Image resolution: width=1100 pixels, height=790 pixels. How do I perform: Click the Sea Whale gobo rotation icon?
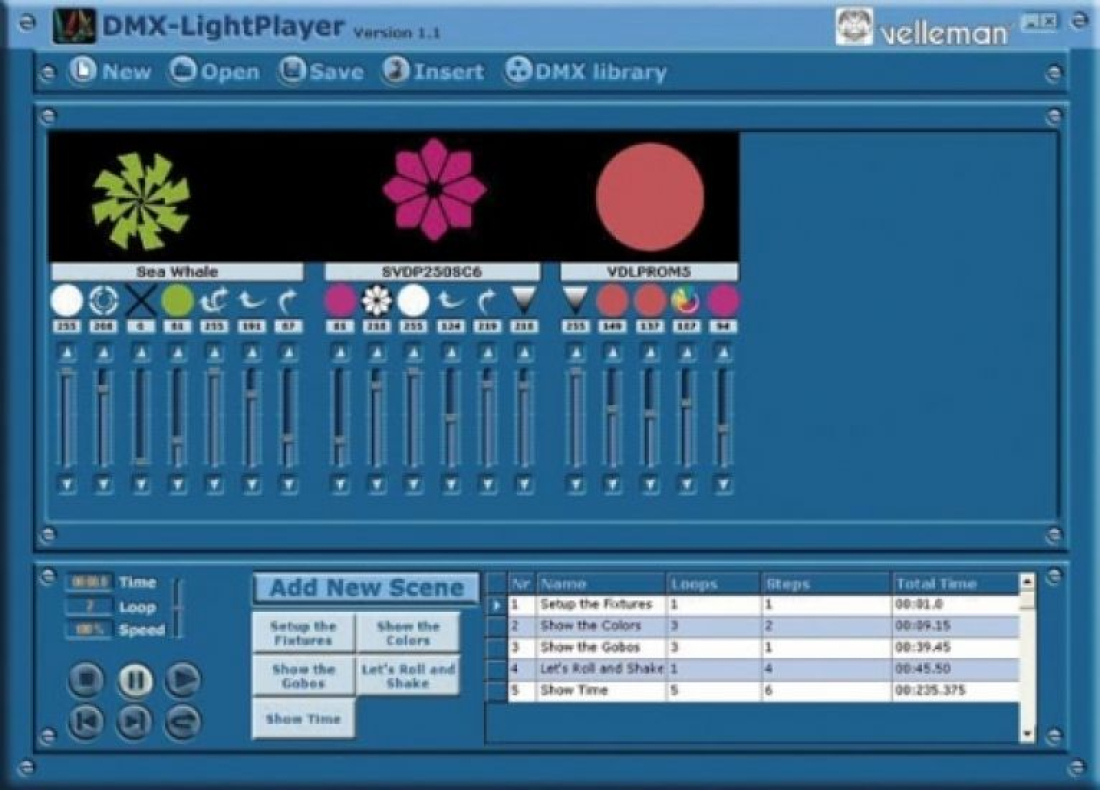(x=215, y=301)
